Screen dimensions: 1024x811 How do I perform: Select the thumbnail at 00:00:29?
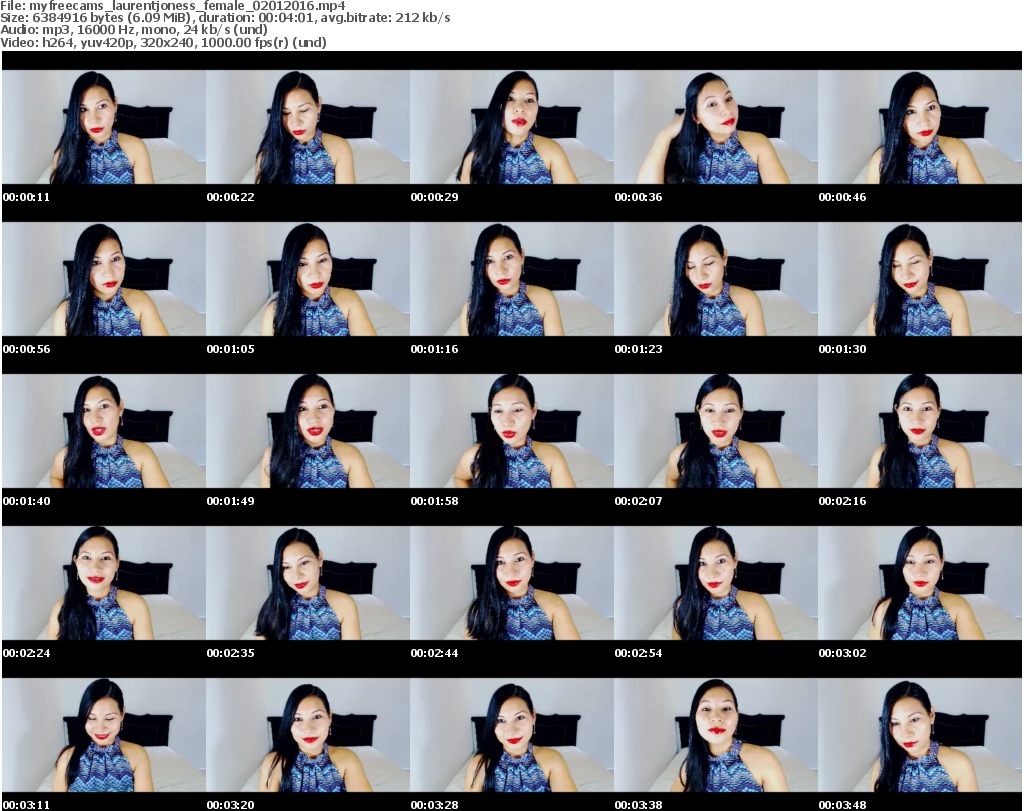[x=512, y=127]
